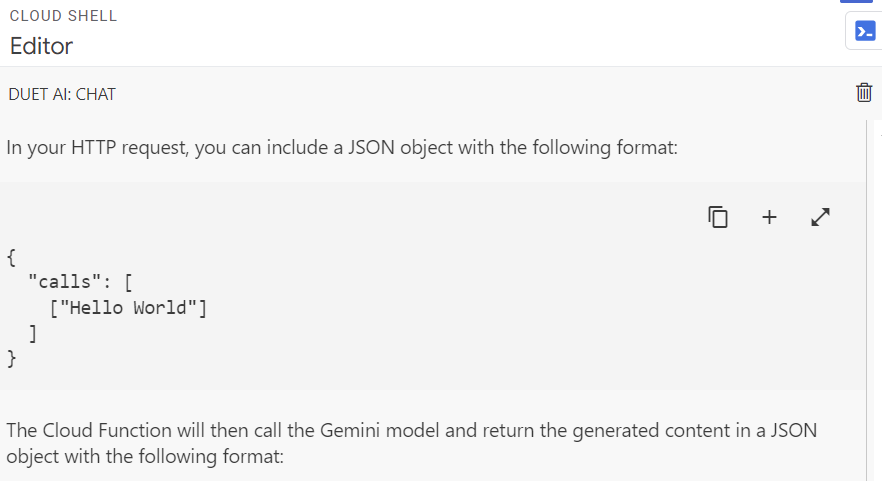The width and height of the screenshot is (882, 481).
Task: Open the Cloud Shell terminal icon
Action: coord(863,32)
